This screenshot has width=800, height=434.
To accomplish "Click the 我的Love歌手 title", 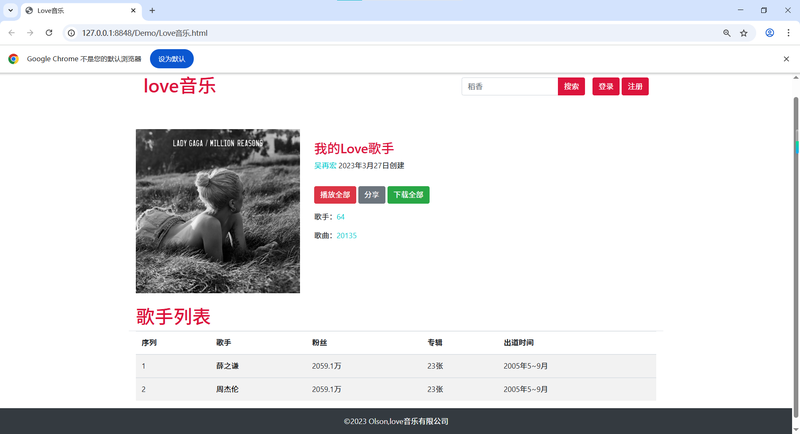I will click(x=354, y=148).
